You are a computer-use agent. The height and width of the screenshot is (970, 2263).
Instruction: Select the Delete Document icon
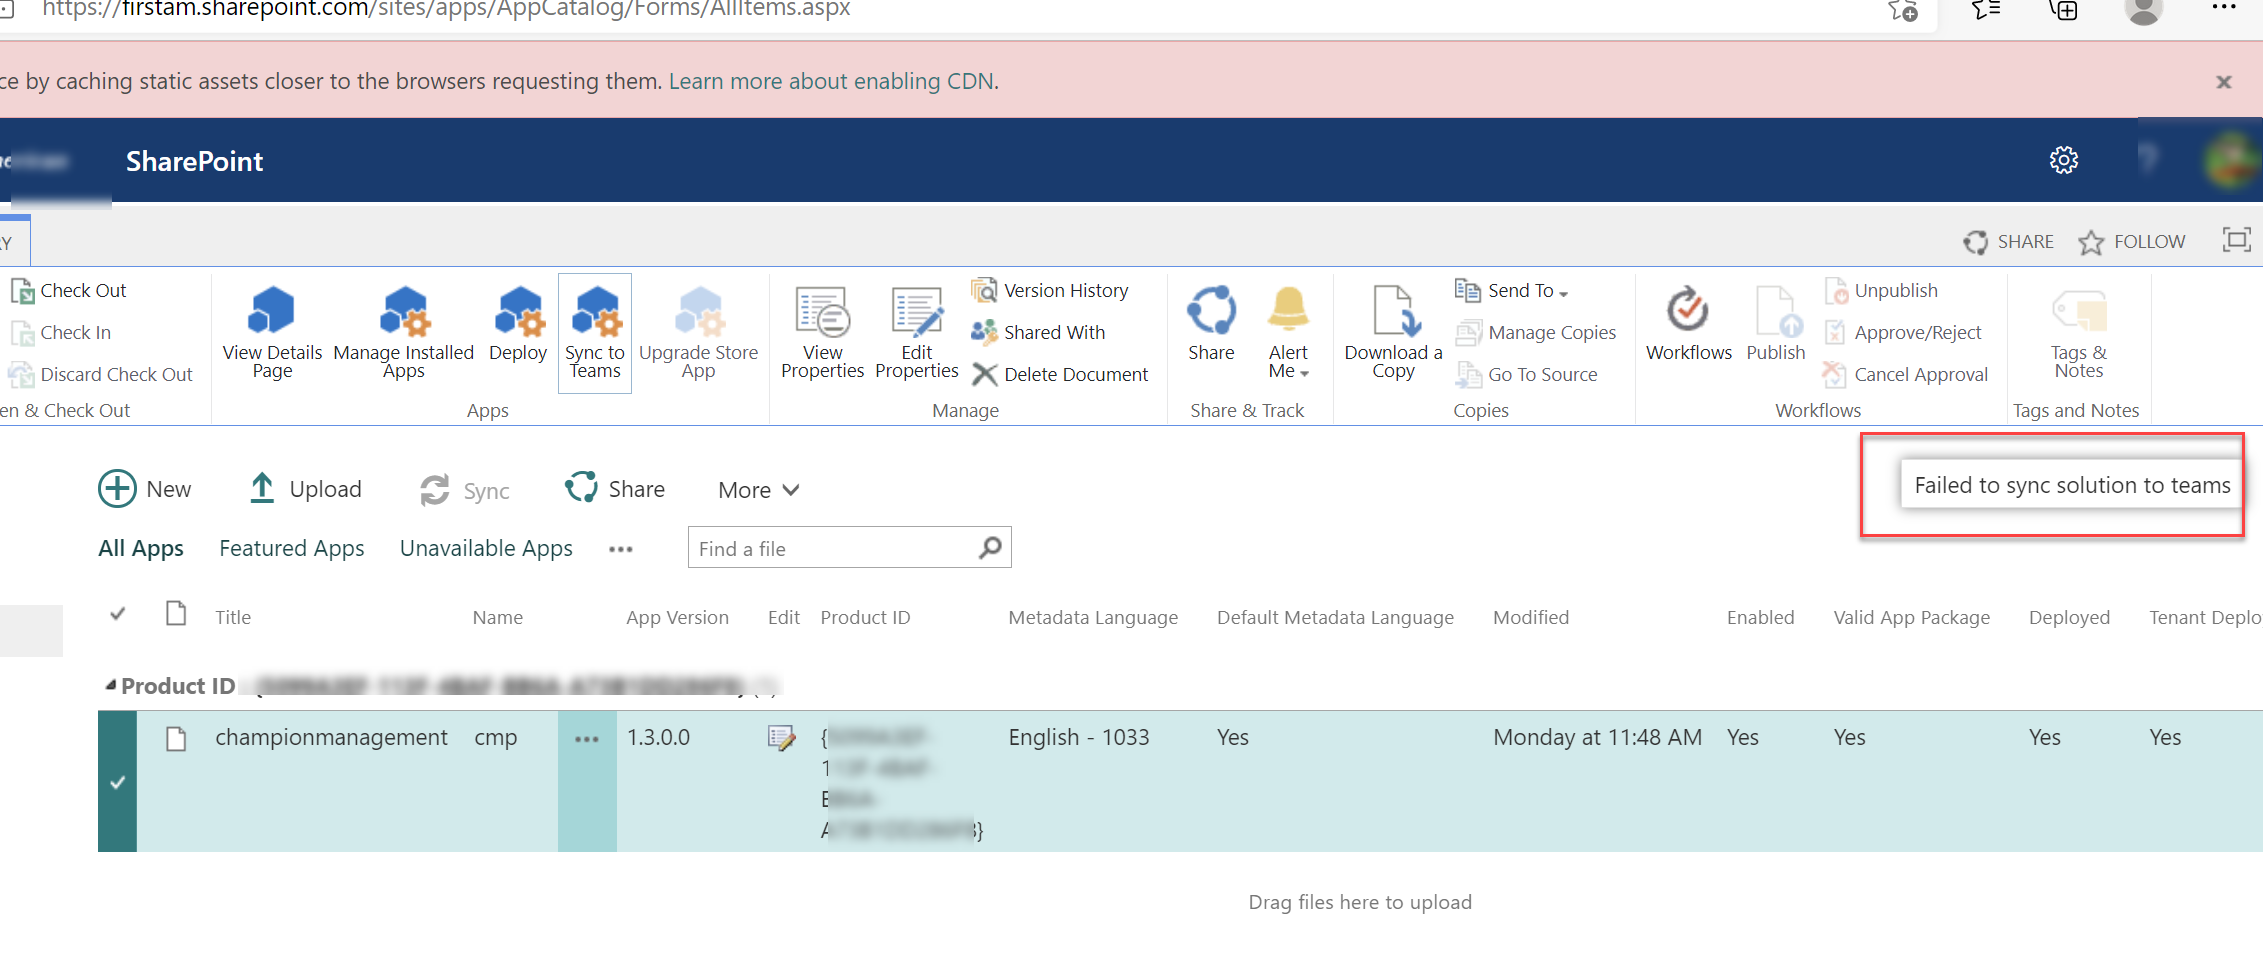[x=1062, y=374]
